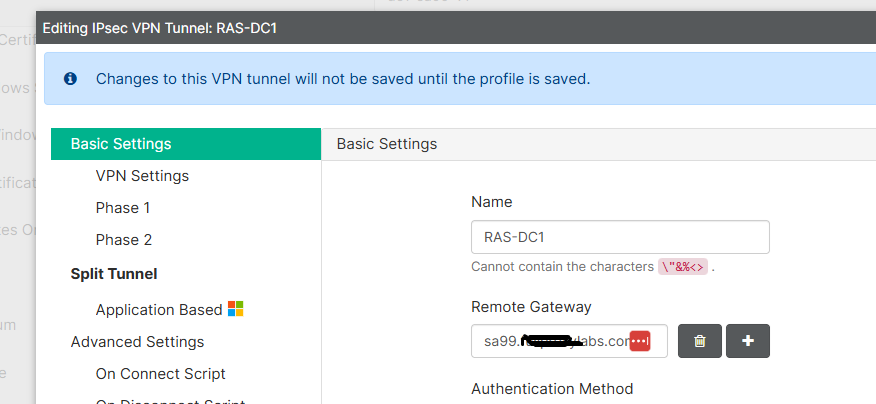
Task: Select Application Based split tunnel
Action: [x=158, y=310]
